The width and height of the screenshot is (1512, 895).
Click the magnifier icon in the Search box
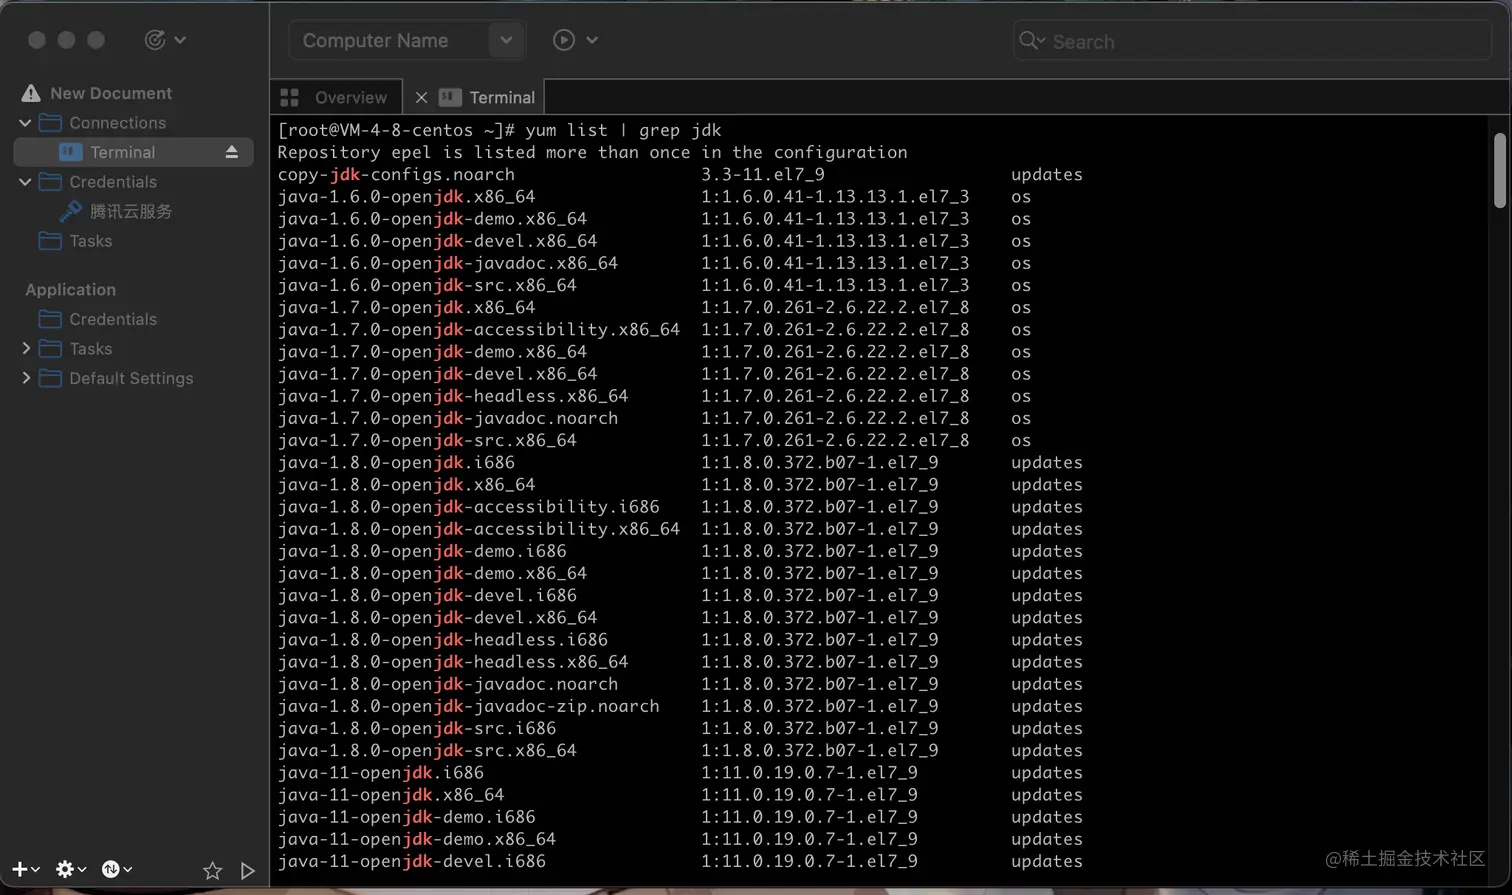click(x=1030, y=41)
